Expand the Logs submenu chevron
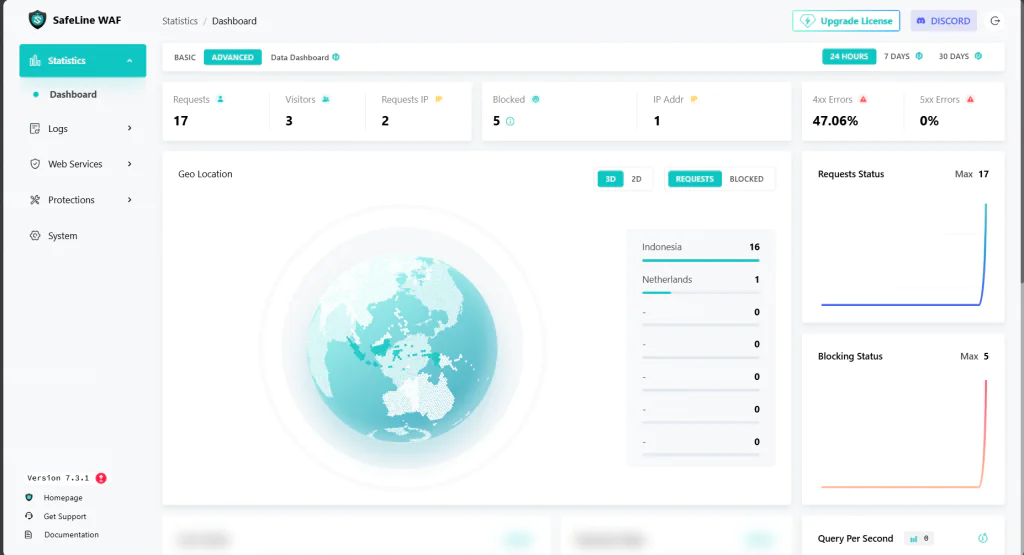The image size is (1024, 555). [x=129, y=129]
